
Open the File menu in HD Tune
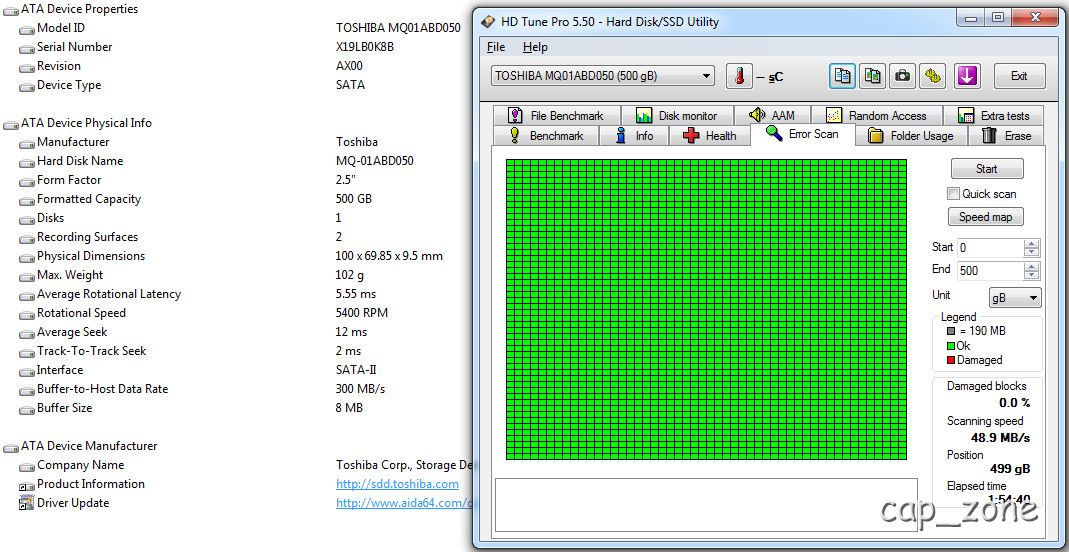496,47
